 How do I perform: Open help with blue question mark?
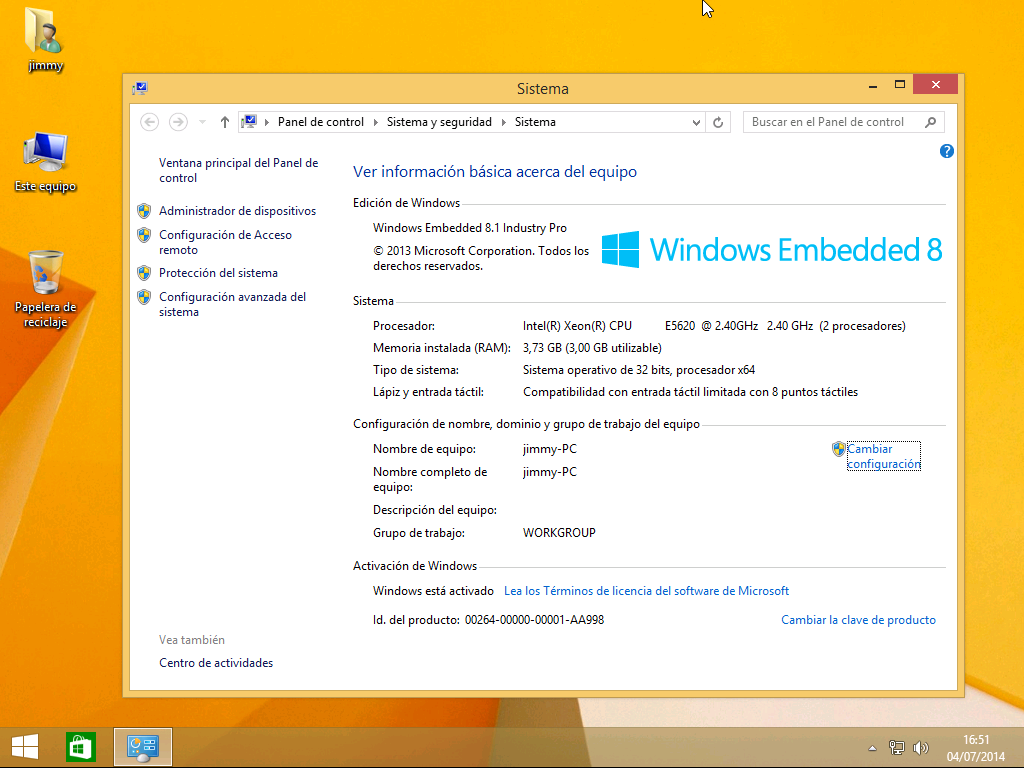click(946, 152)
